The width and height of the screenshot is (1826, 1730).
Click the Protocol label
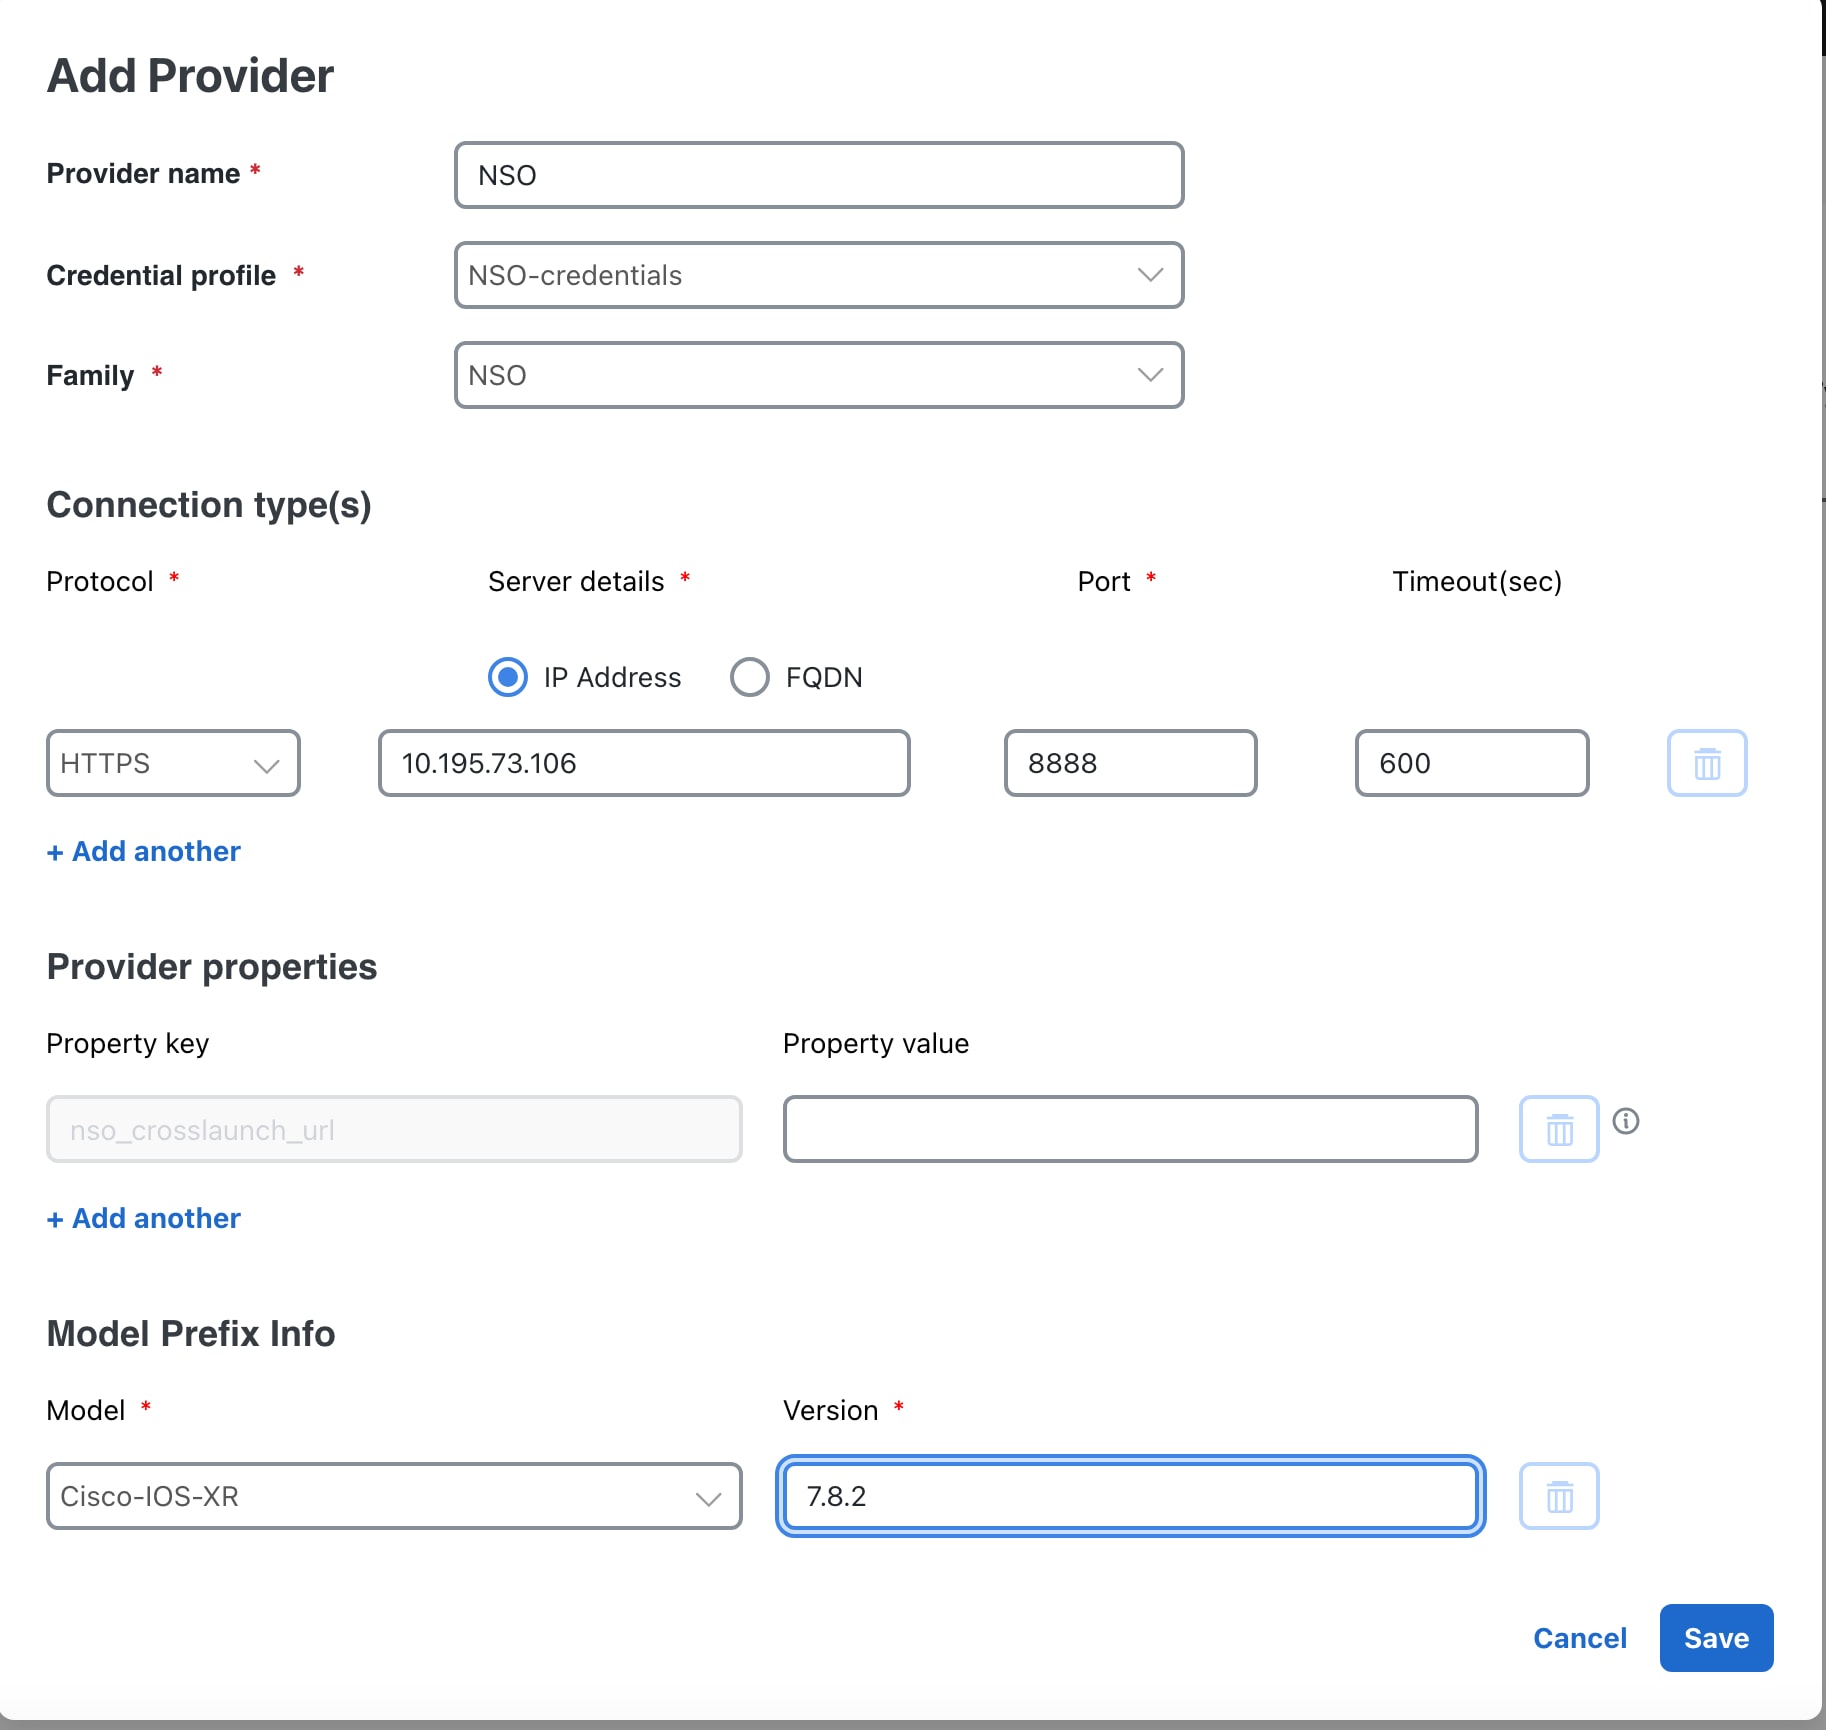click(x=100, y=581)
